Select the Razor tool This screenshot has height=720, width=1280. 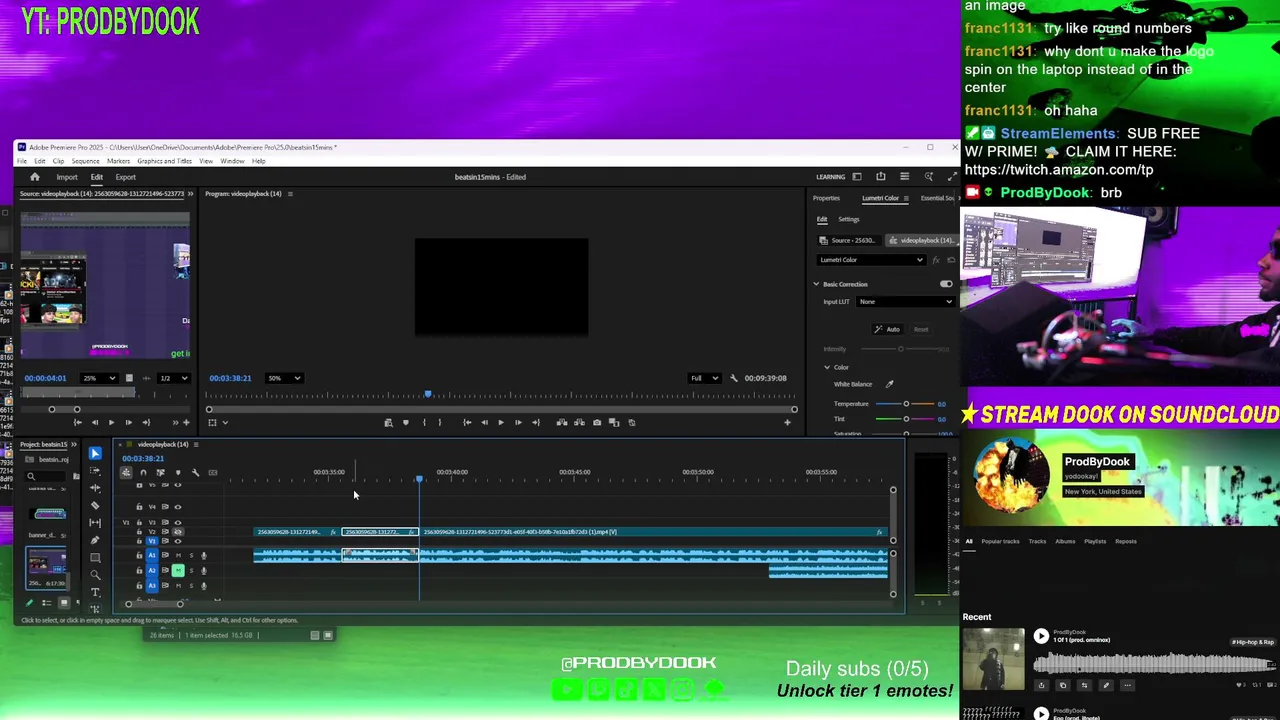[x=95, y=505]
